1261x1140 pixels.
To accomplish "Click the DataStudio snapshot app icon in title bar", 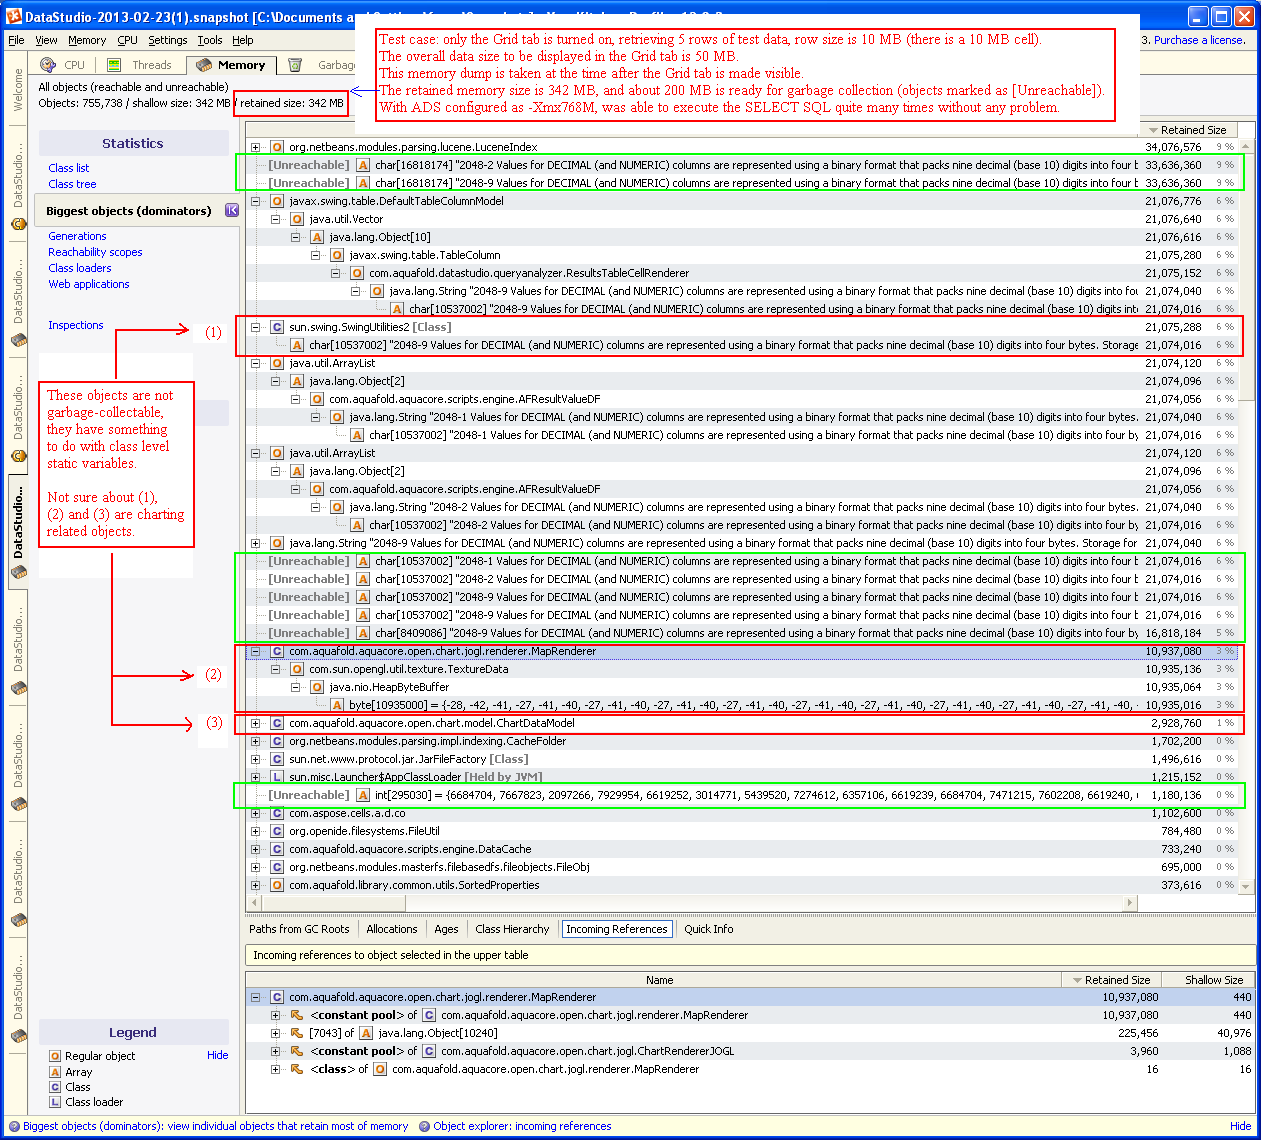I will pos(13,16).
